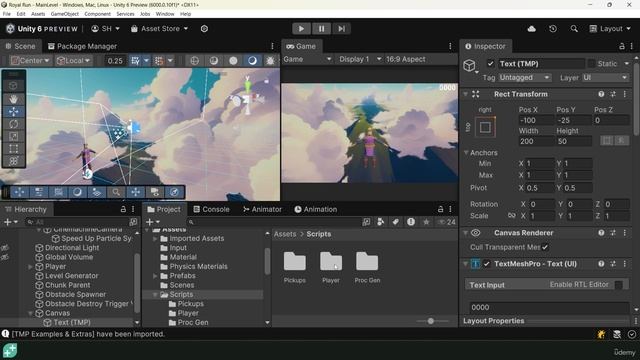This screenshot has width=640, height=360.
Task: Switch to the Package Manager tab
Action: coord(82,46)
